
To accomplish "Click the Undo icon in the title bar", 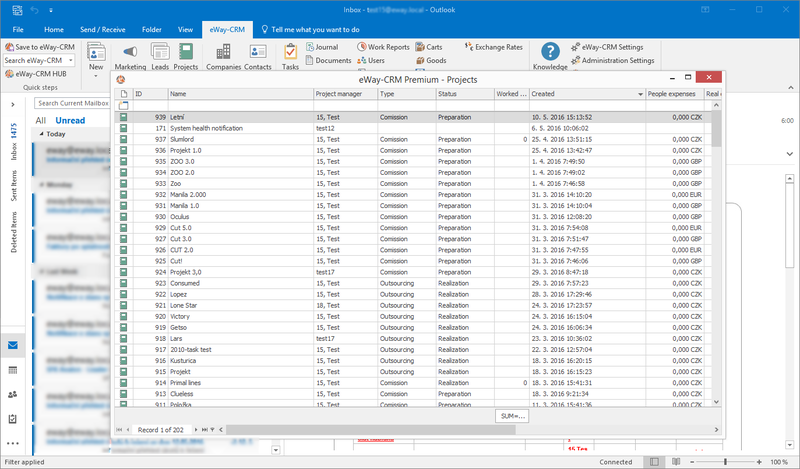I will click(34, 10).
